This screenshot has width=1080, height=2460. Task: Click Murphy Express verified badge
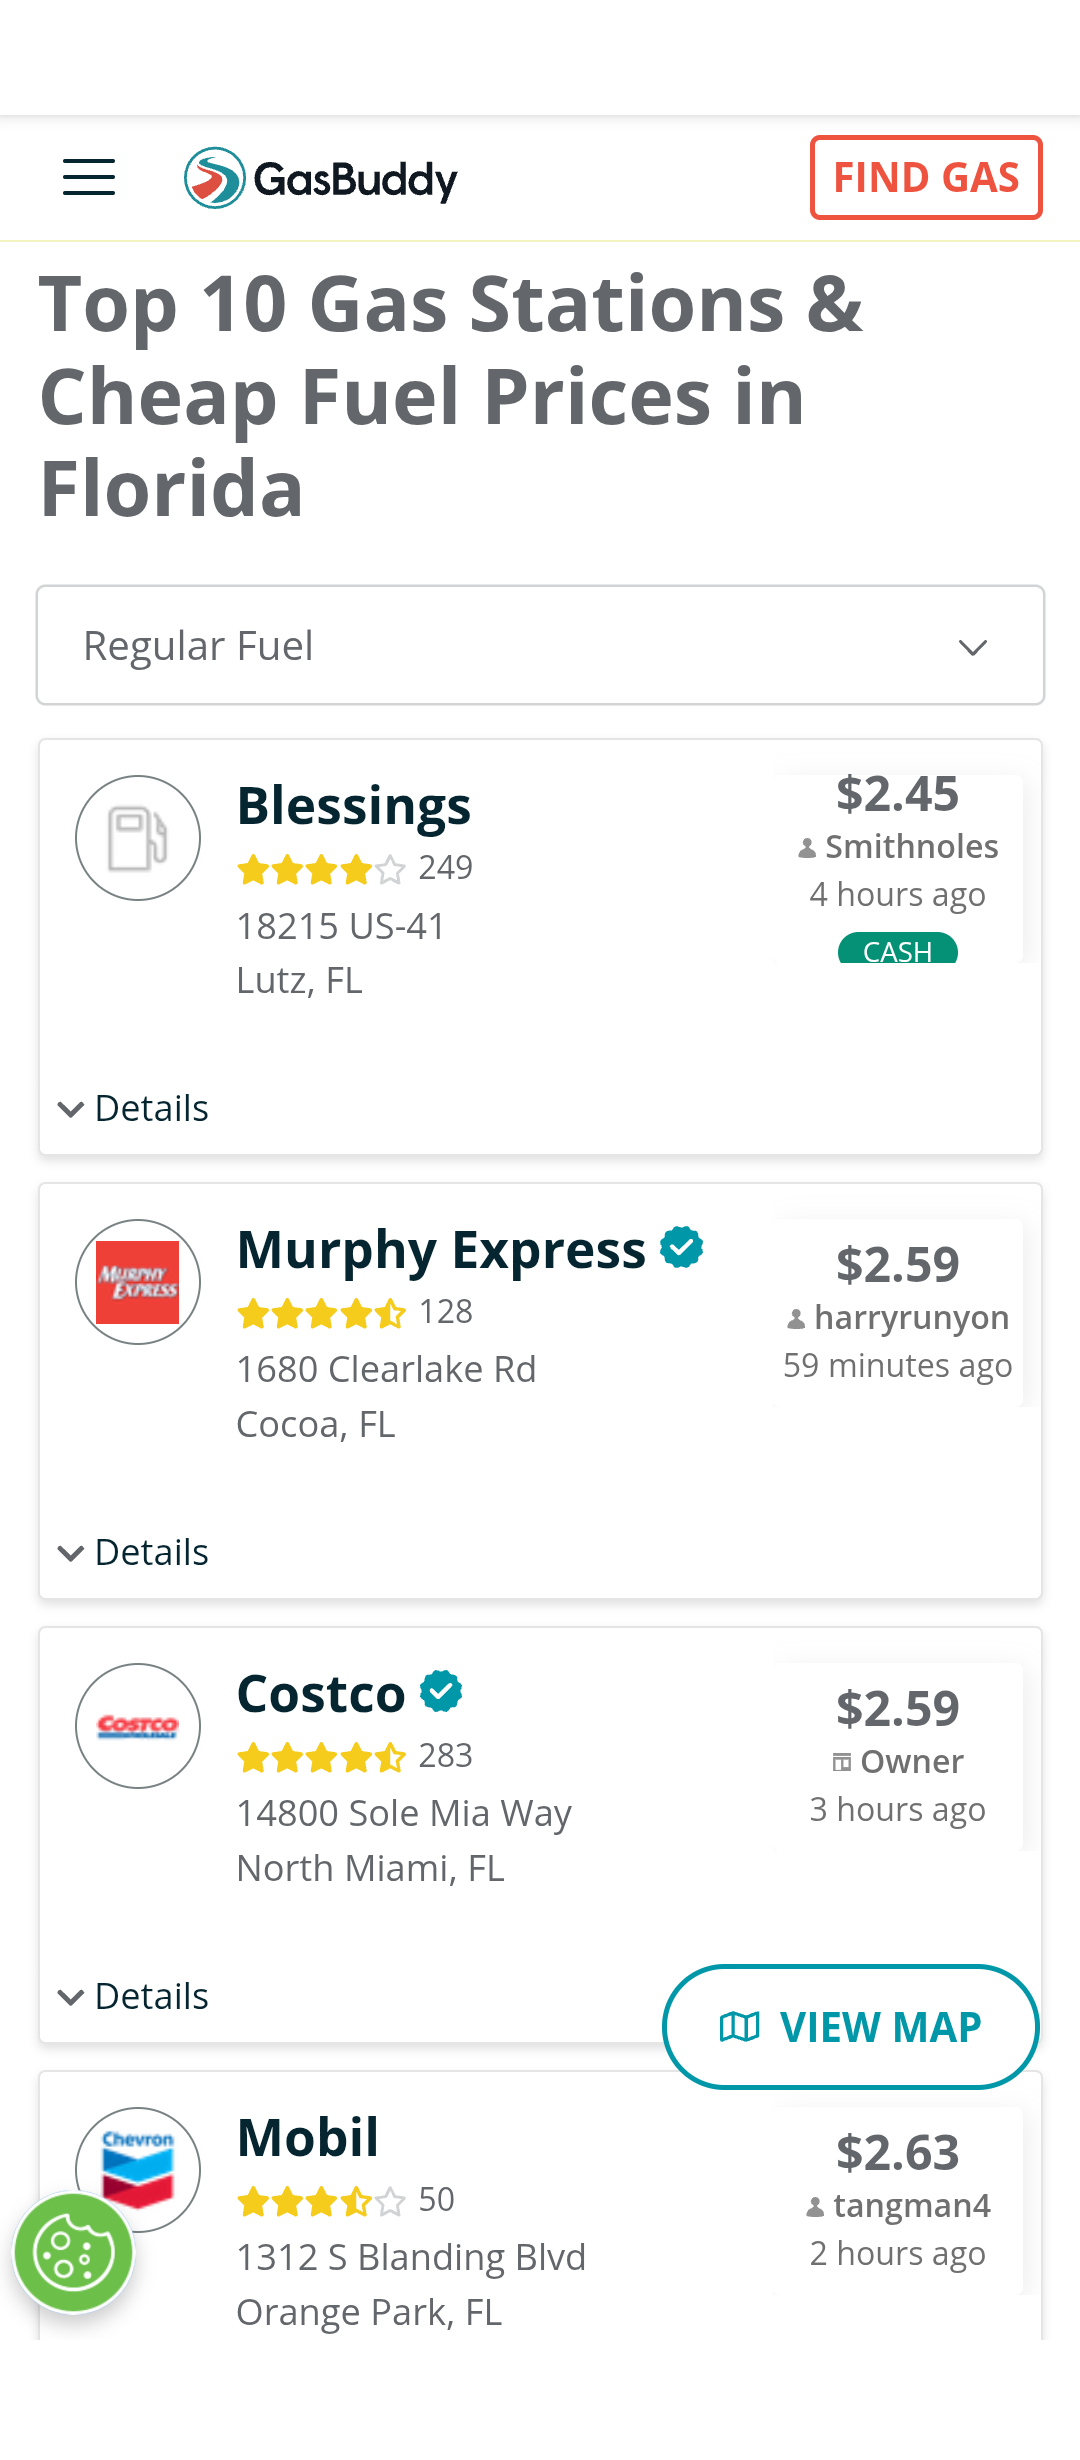(x=682, y=1247)
